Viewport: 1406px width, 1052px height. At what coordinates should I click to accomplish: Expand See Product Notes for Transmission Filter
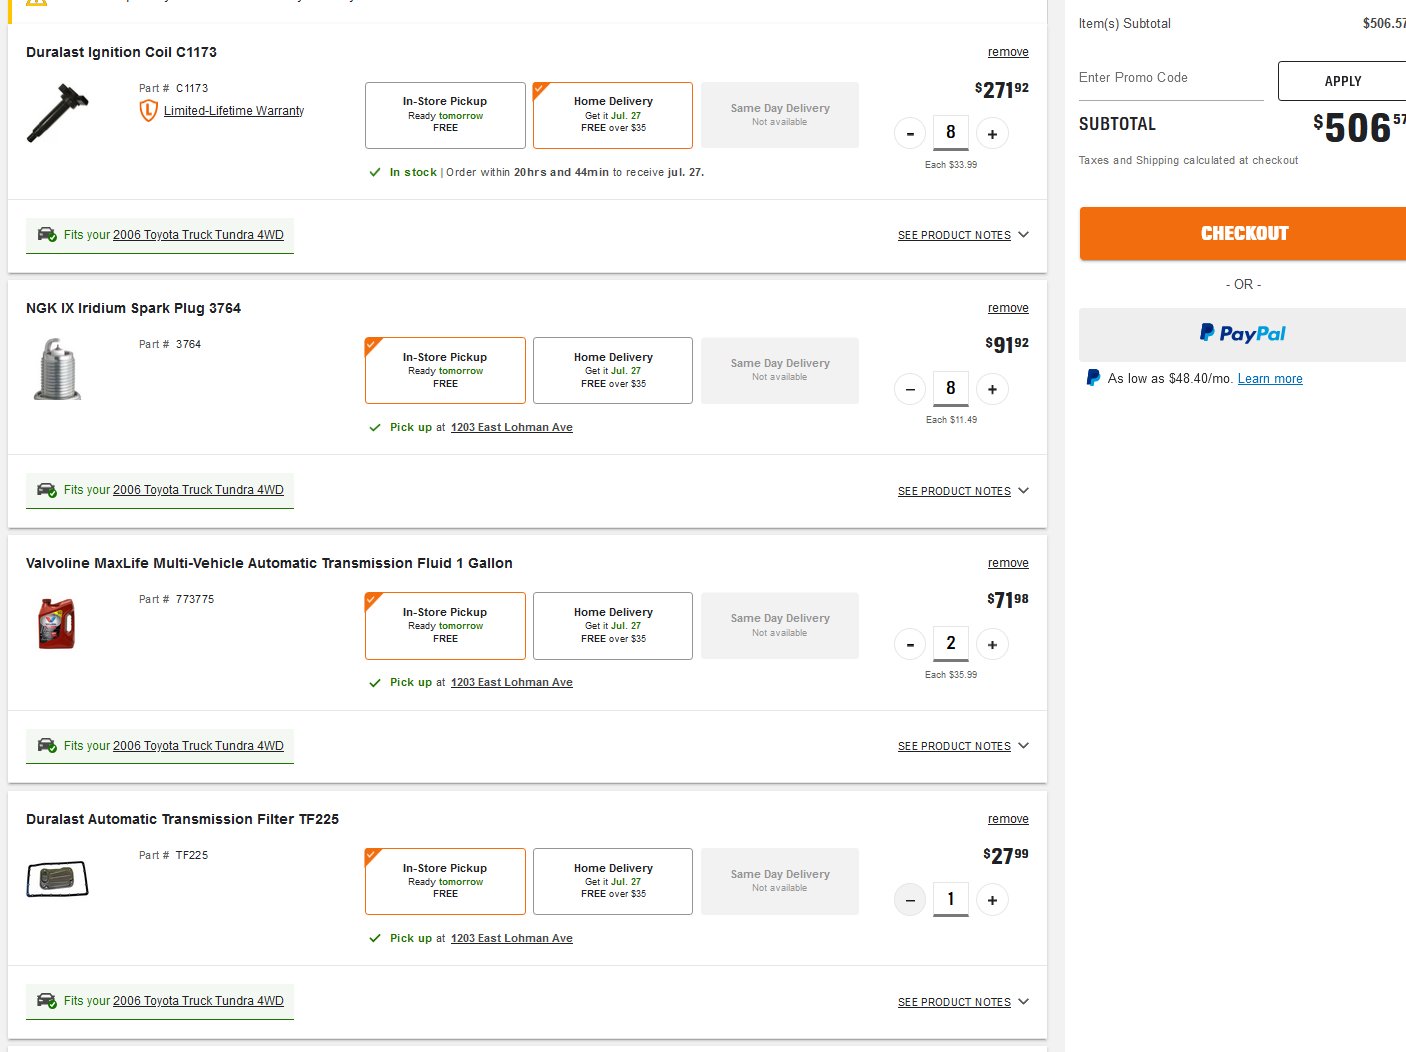963,1002
